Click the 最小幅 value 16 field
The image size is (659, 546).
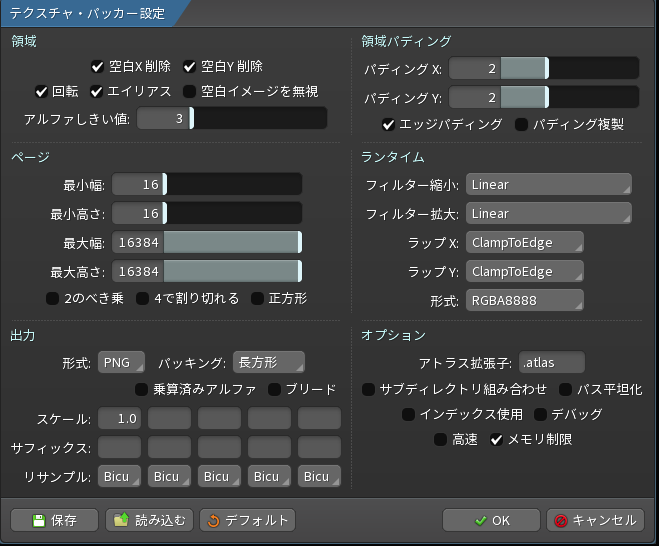tap(138, 184)
